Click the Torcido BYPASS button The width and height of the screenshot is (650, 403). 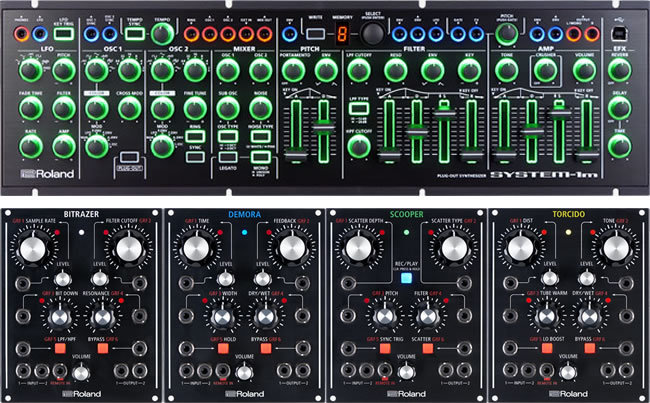[590, 348]
